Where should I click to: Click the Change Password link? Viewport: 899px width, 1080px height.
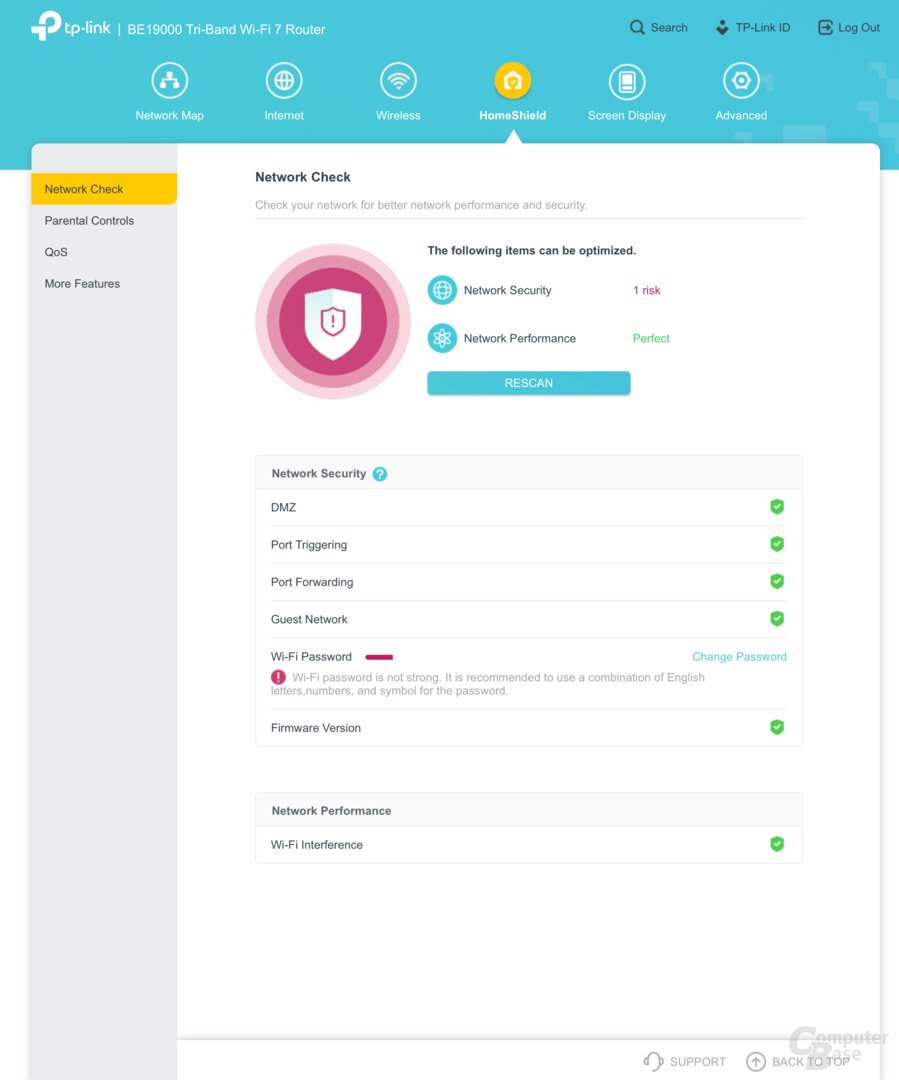point(739,657)
